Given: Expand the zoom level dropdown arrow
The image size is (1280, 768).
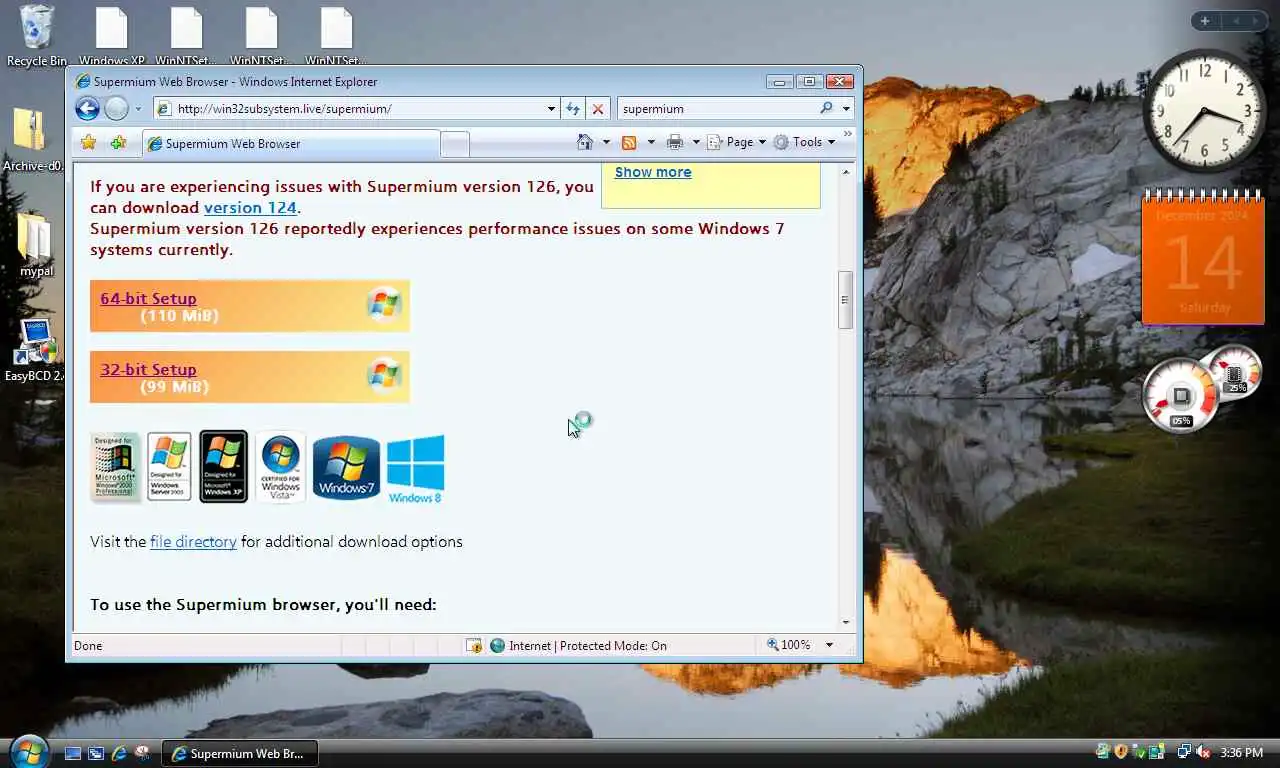Looking at the screenshot, I should click(829, 645).
